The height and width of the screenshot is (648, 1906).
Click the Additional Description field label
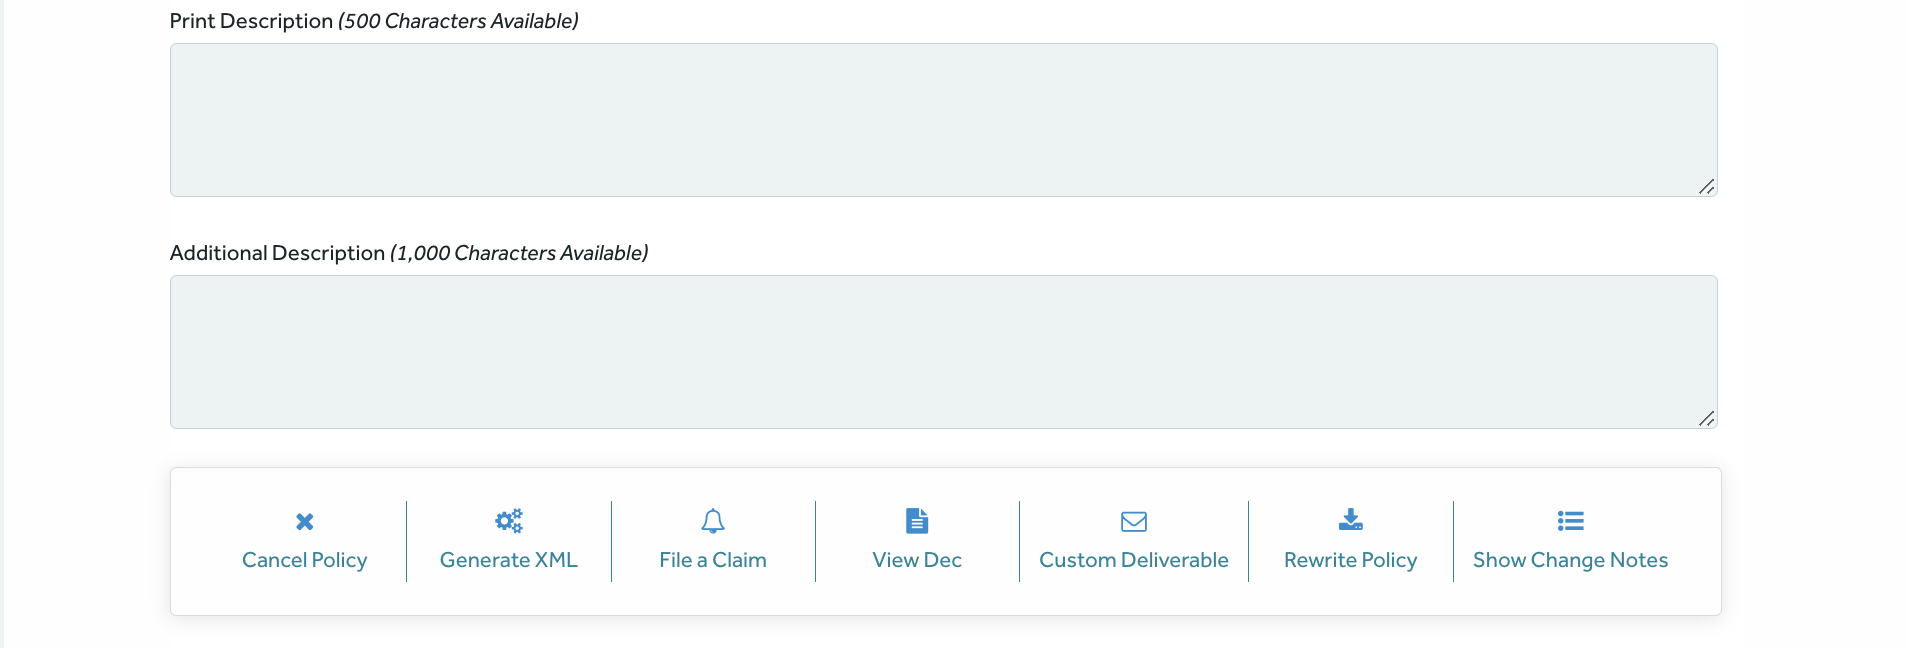coord(277,253)
